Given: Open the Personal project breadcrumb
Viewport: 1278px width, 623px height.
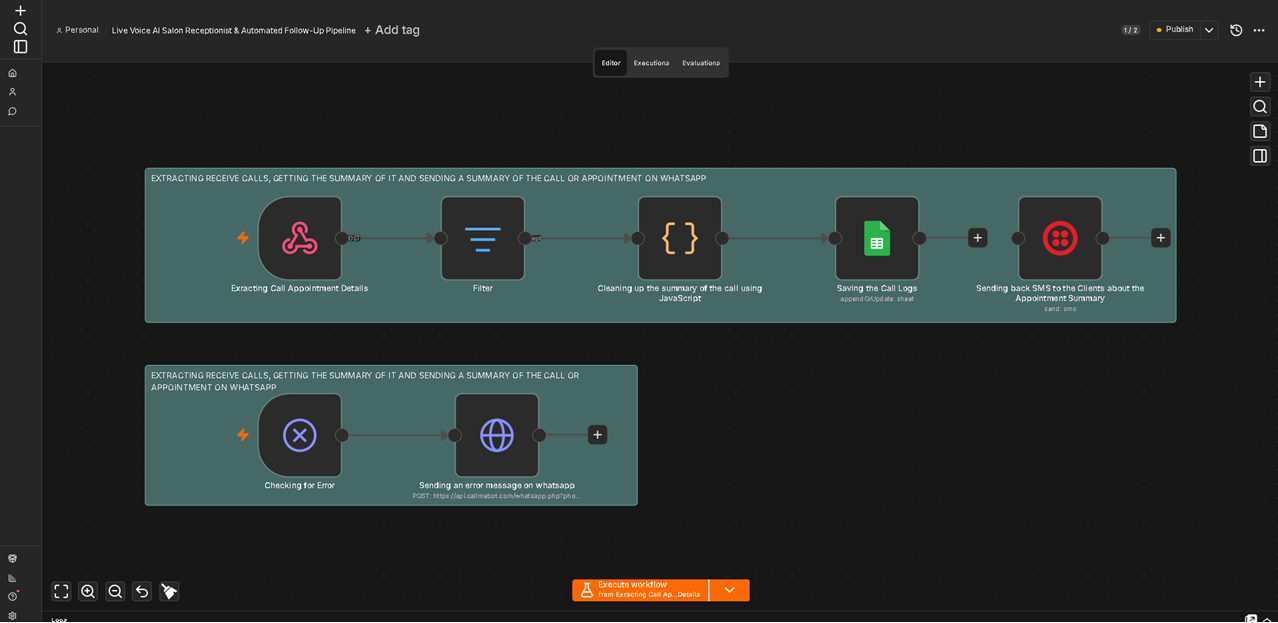Looking at the screenshot, I should coord(77,30).
